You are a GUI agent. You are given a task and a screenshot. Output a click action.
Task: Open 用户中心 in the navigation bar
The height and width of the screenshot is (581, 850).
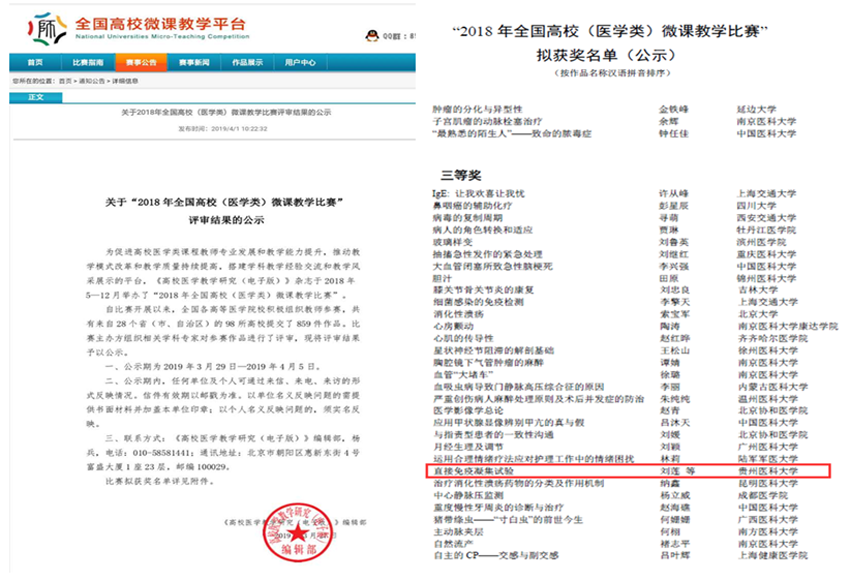click(300, 62)
